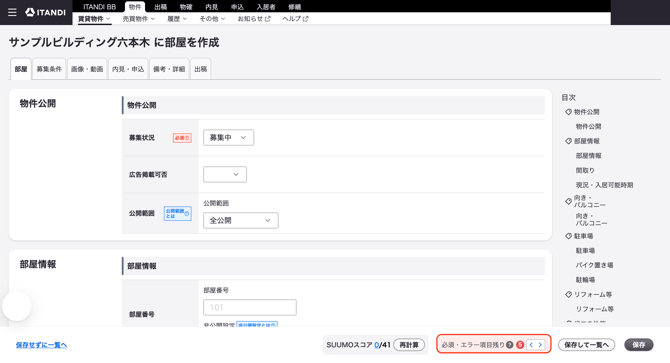Jump to indented 部屋情報 sub-item in 目次
Screen dimensions: 670x363
(588, 155)
